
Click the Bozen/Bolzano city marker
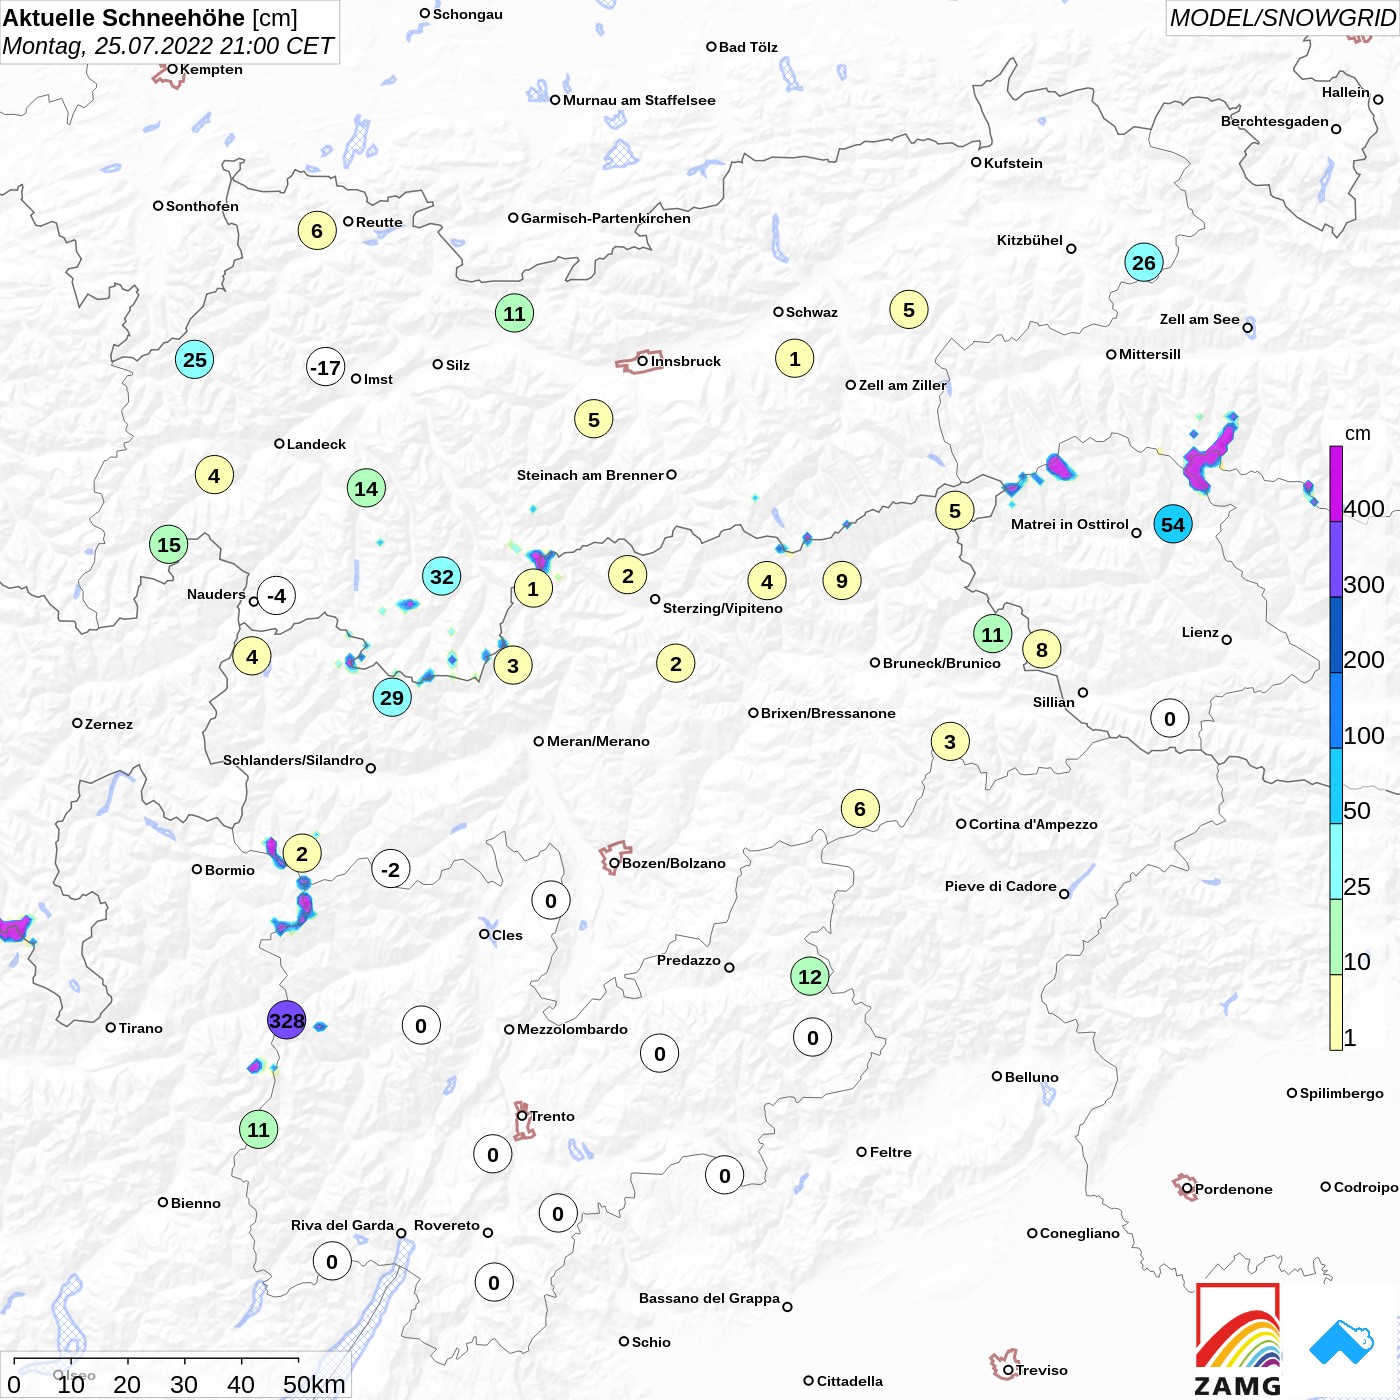(614, 863)
